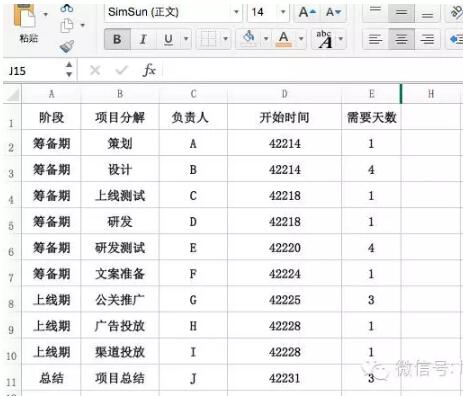Apply the fill color paint bucket
Image resolution: width=463 pixels, height=398 pixels.
coord(249,38)
